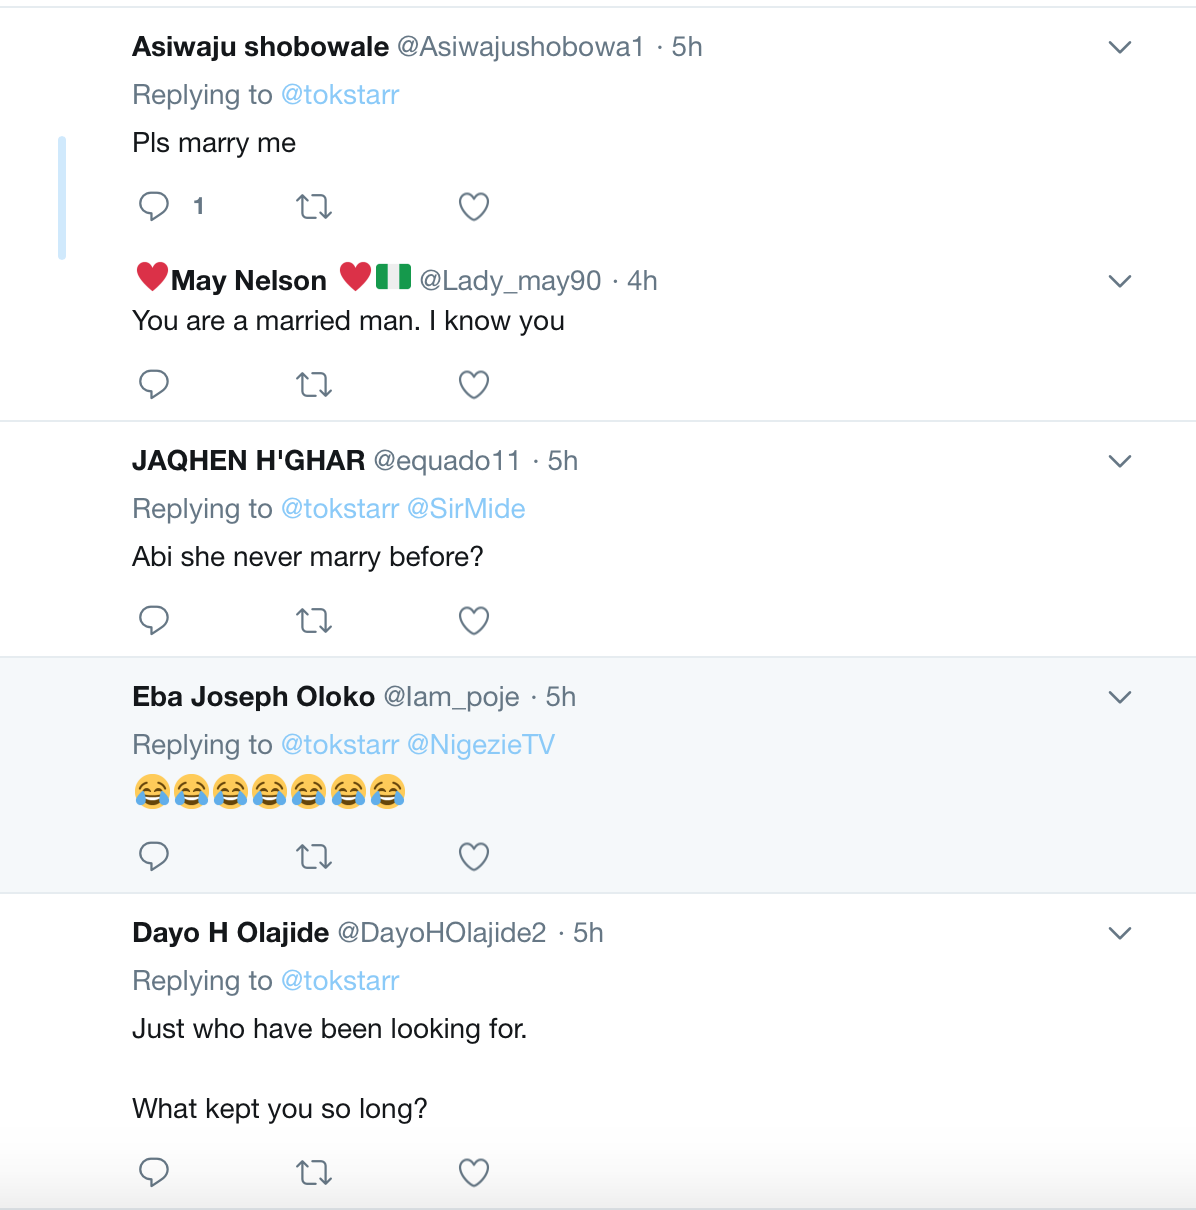Expand more options for May Nelson's tweet
This screenshot has width=1196, height=1210.
tap(1120, 281)
